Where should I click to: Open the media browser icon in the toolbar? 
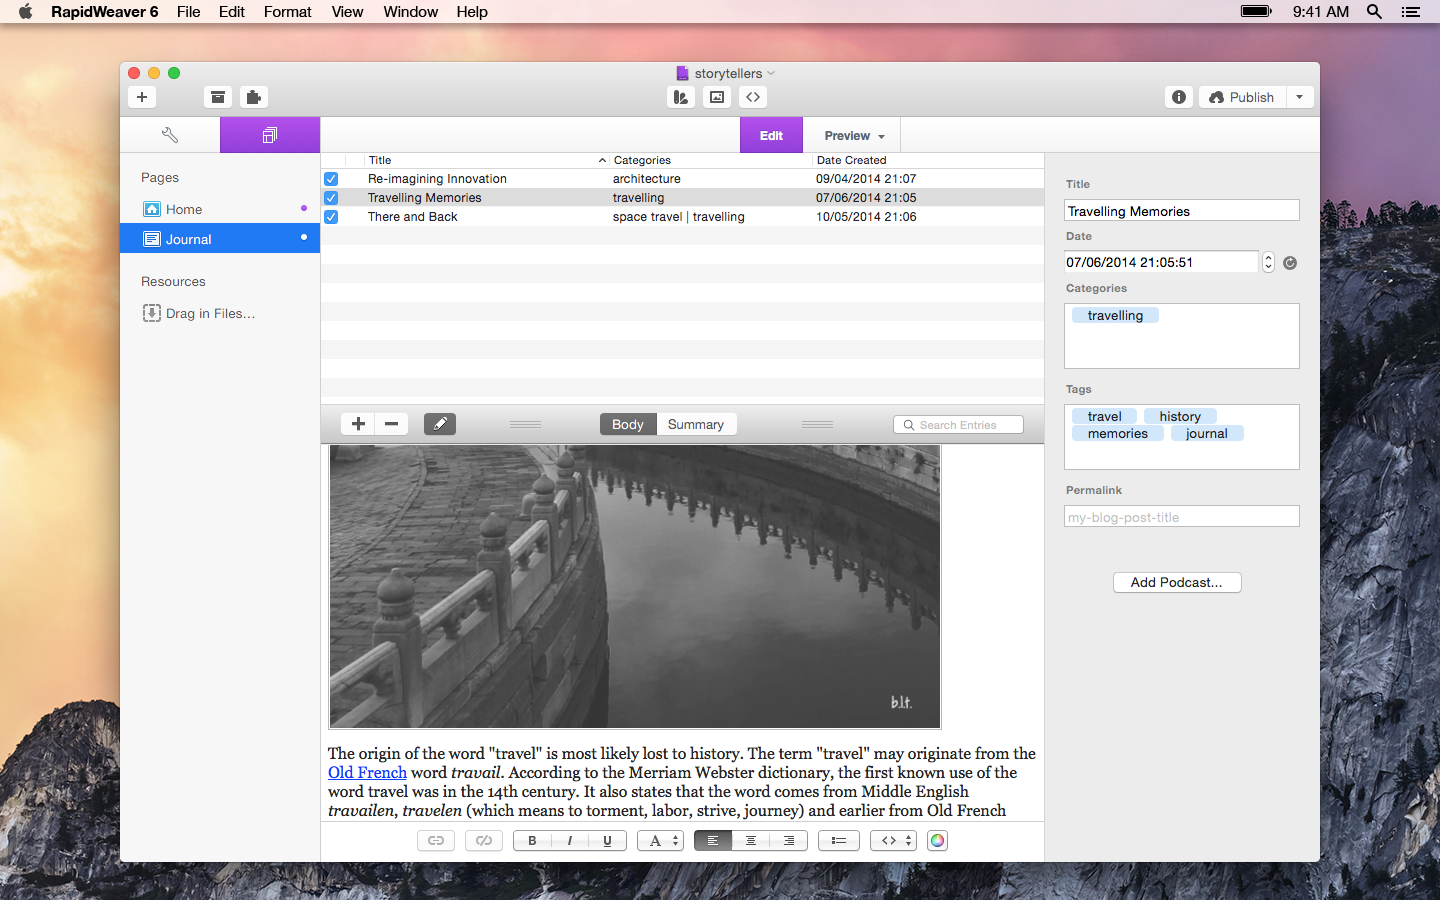[x=716, y=97]
